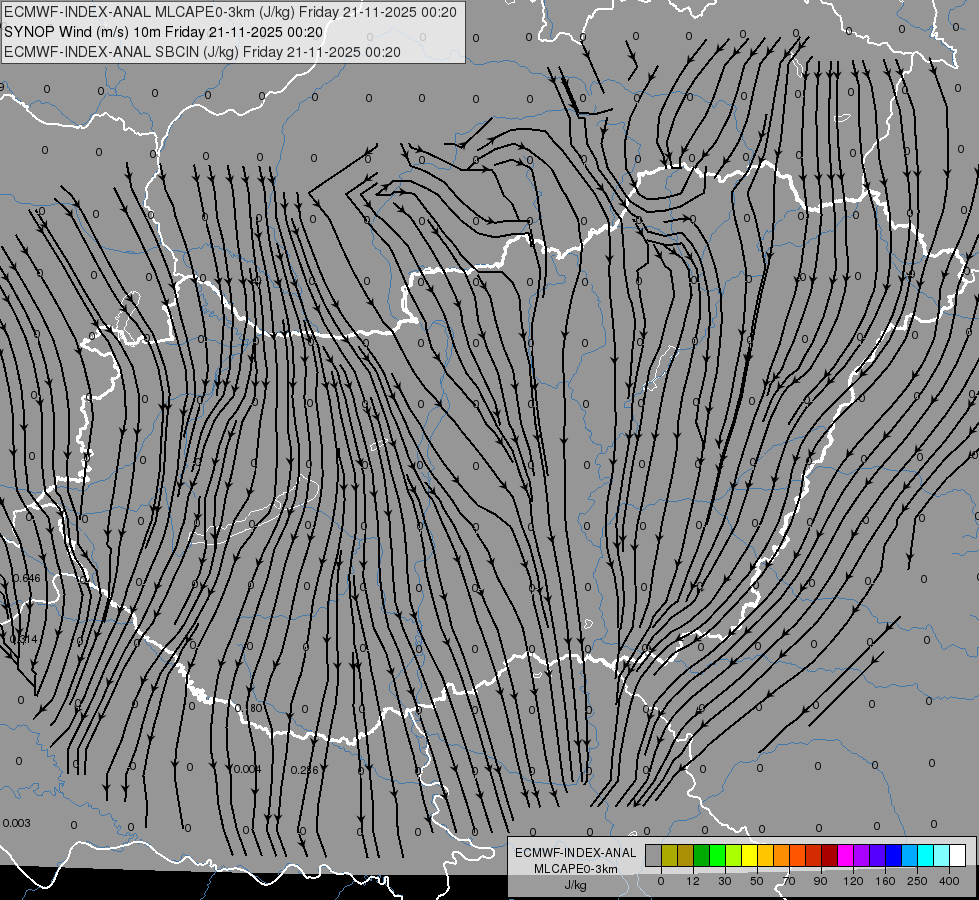This screenshot has width=979, height=900.
Task: Select the magenta legend swatch
Action: 845,856
